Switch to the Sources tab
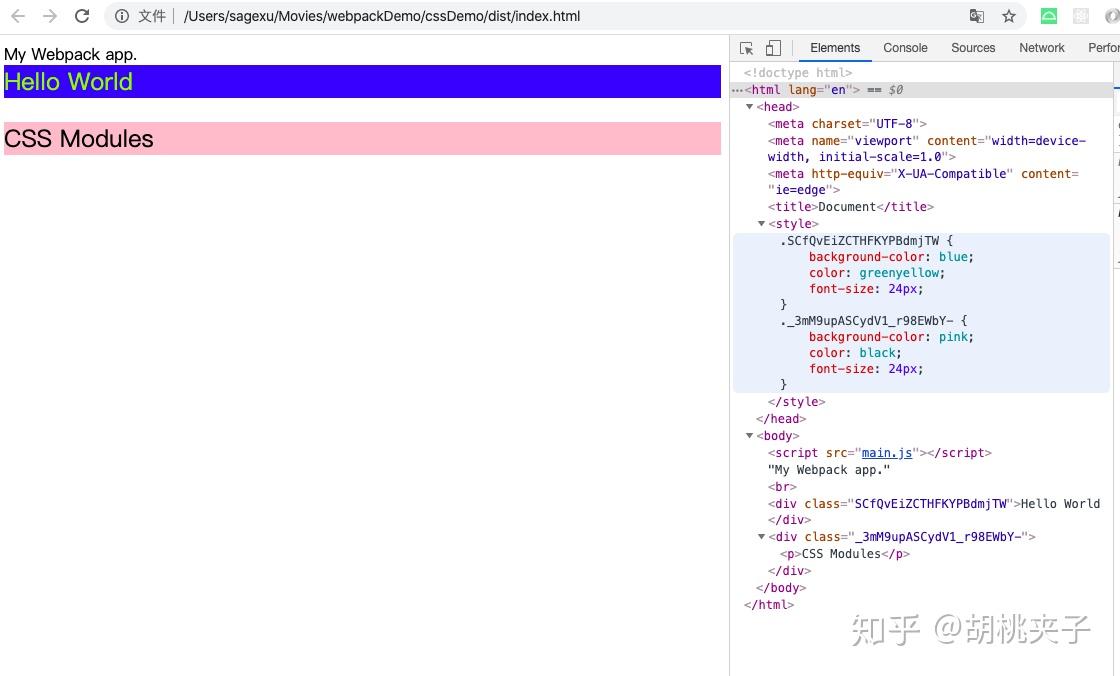This screenshot has height=676, width=1120. 973,48
